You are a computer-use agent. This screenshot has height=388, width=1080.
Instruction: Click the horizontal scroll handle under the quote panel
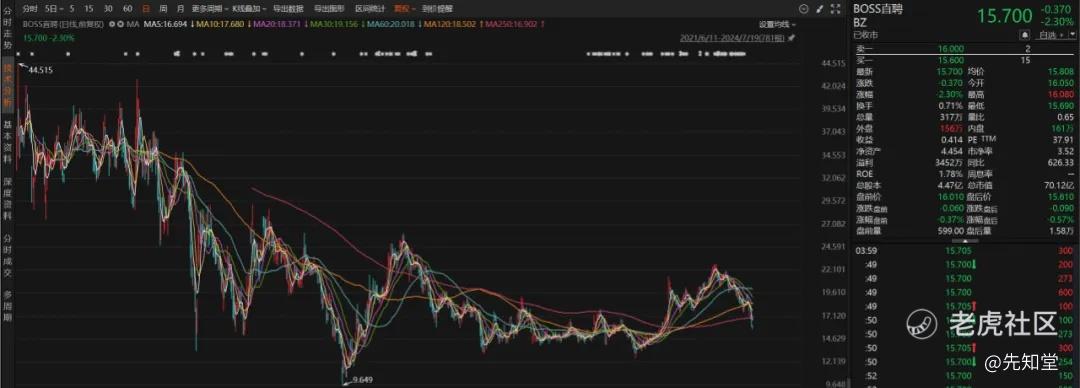pos(964,241)
